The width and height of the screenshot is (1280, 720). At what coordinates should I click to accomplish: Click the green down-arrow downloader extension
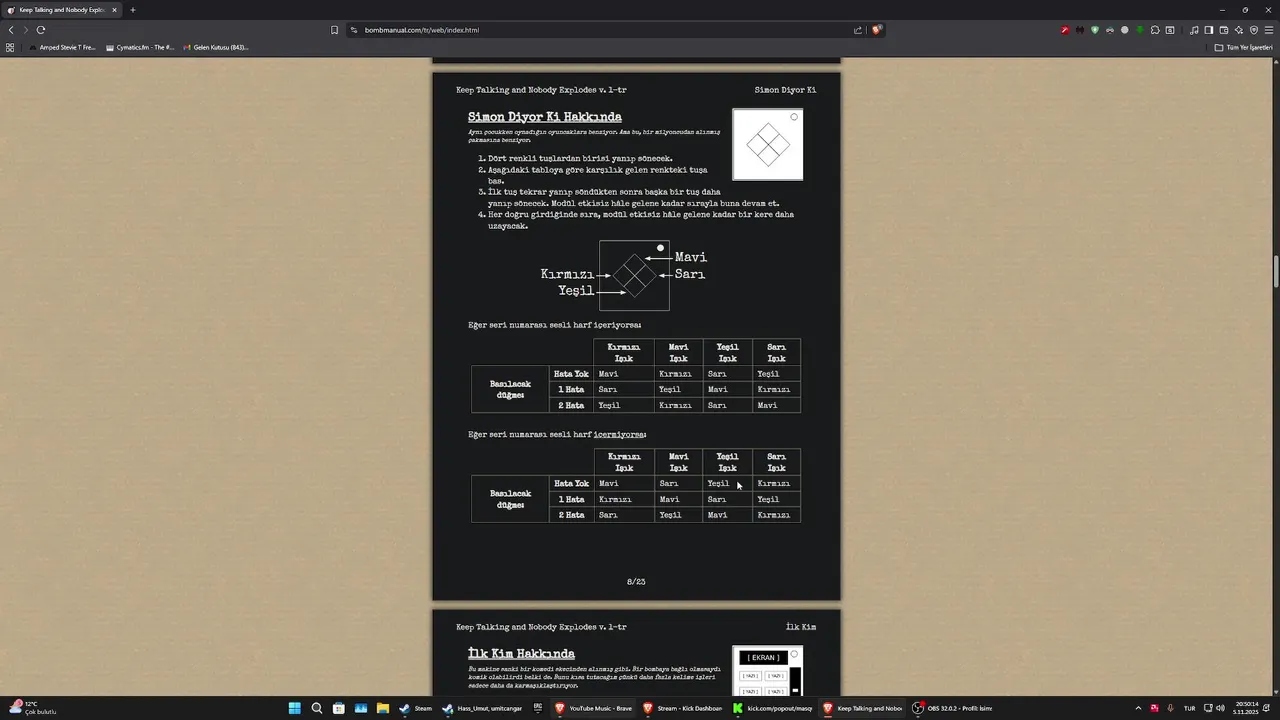[1139, 30]
